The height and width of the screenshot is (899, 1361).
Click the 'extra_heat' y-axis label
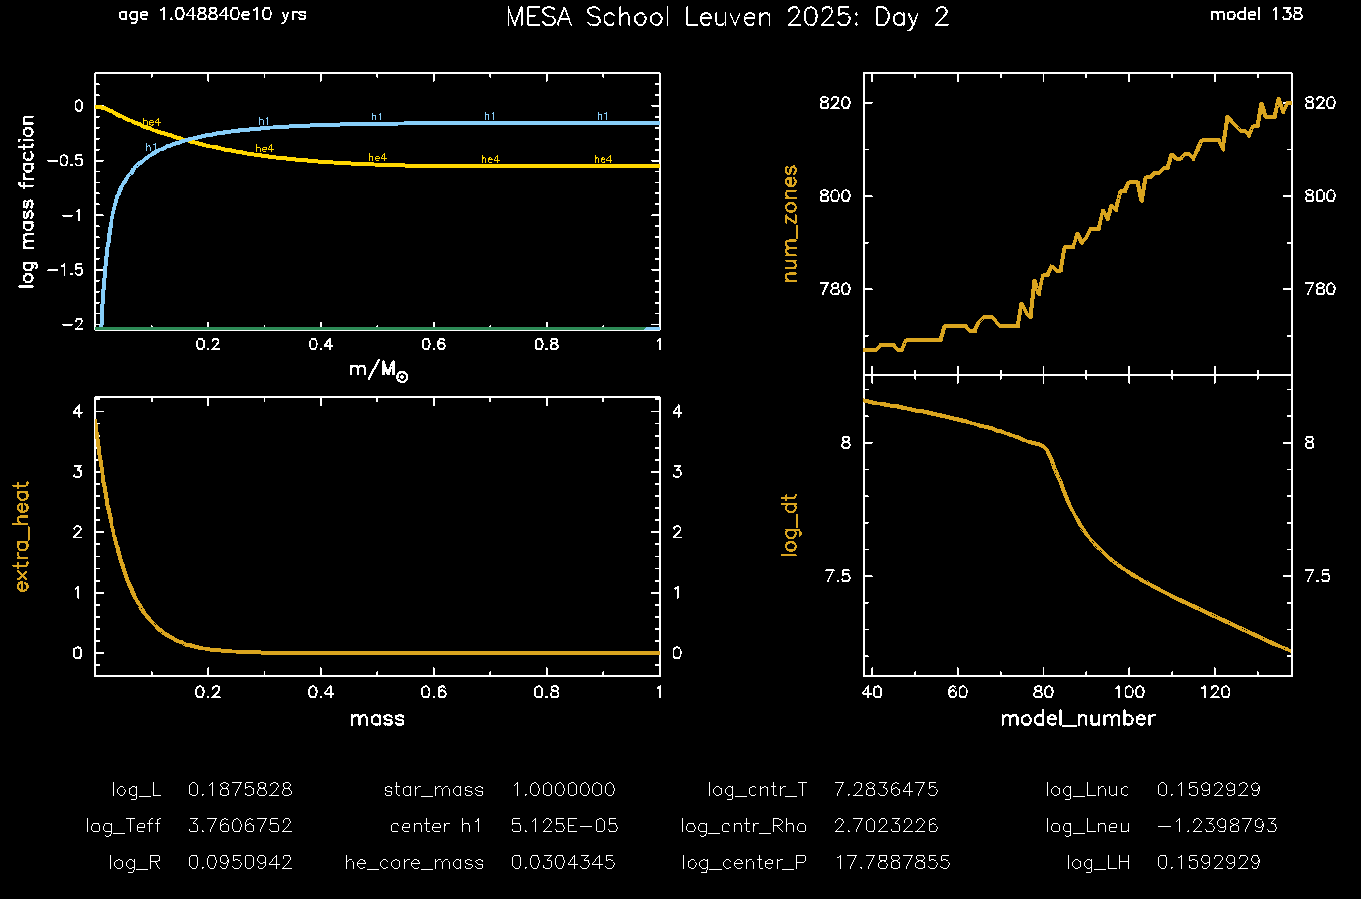click(22, 536)
